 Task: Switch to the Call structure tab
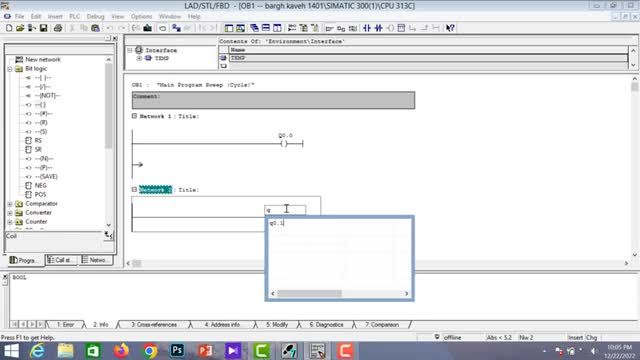click(x=61, y=260)
